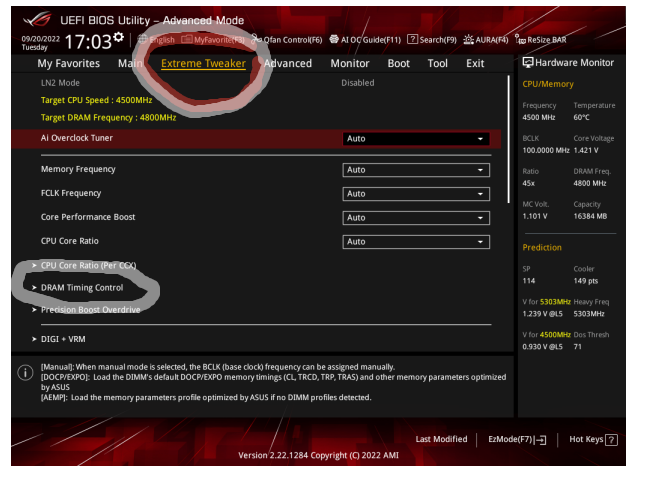Click the ROG logo icon
The width and height of the screenshot is (656, 480).
37,20
